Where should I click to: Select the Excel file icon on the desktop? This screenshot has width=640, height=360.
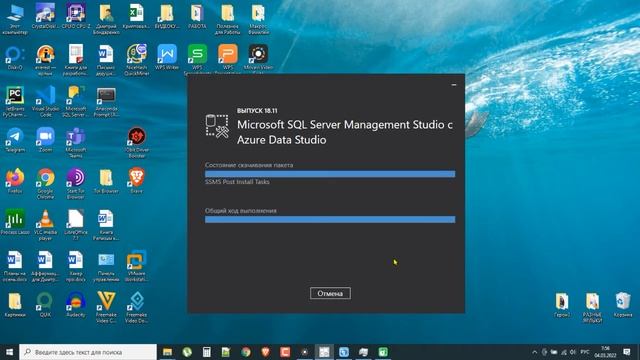pyautogui.click(x=136, y=16)
